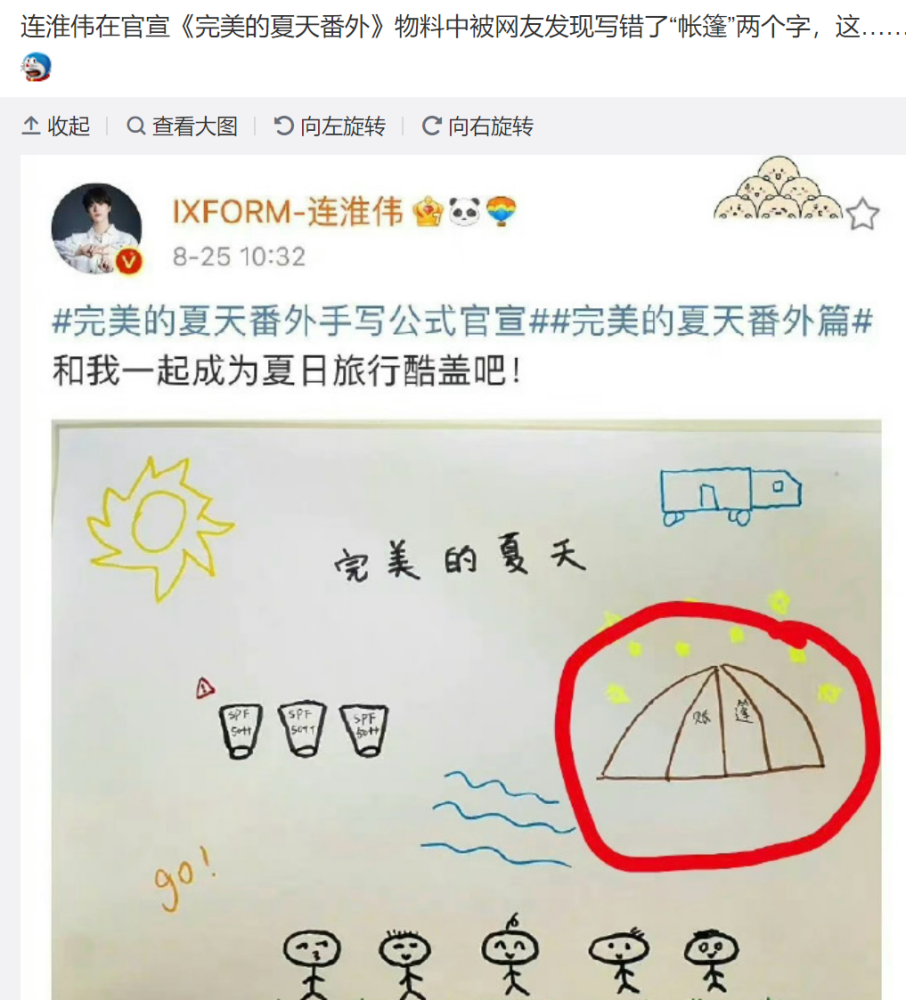Screen dimensions: 906x1000
Task: Click the blue Doraemon emoji in caption
Action: [x=36, y=67]
